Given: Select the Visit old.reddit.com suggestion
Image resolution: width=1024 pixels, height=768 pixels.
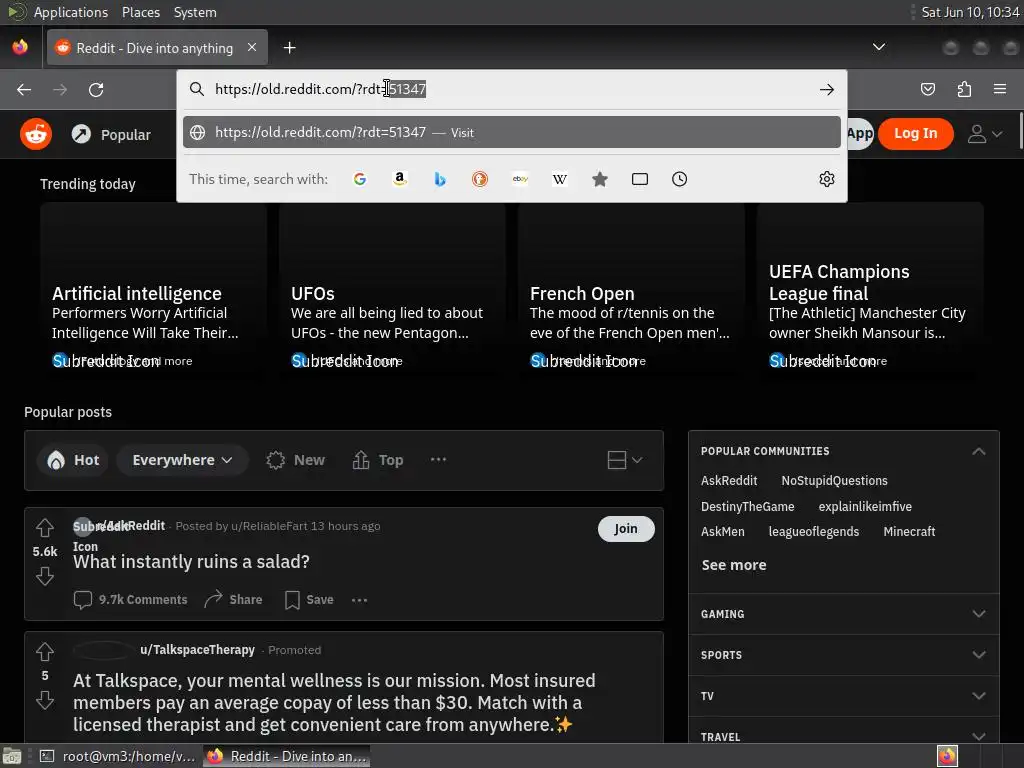Looking at the screenshot, I should pyautogui.click(x=511, y=133).
